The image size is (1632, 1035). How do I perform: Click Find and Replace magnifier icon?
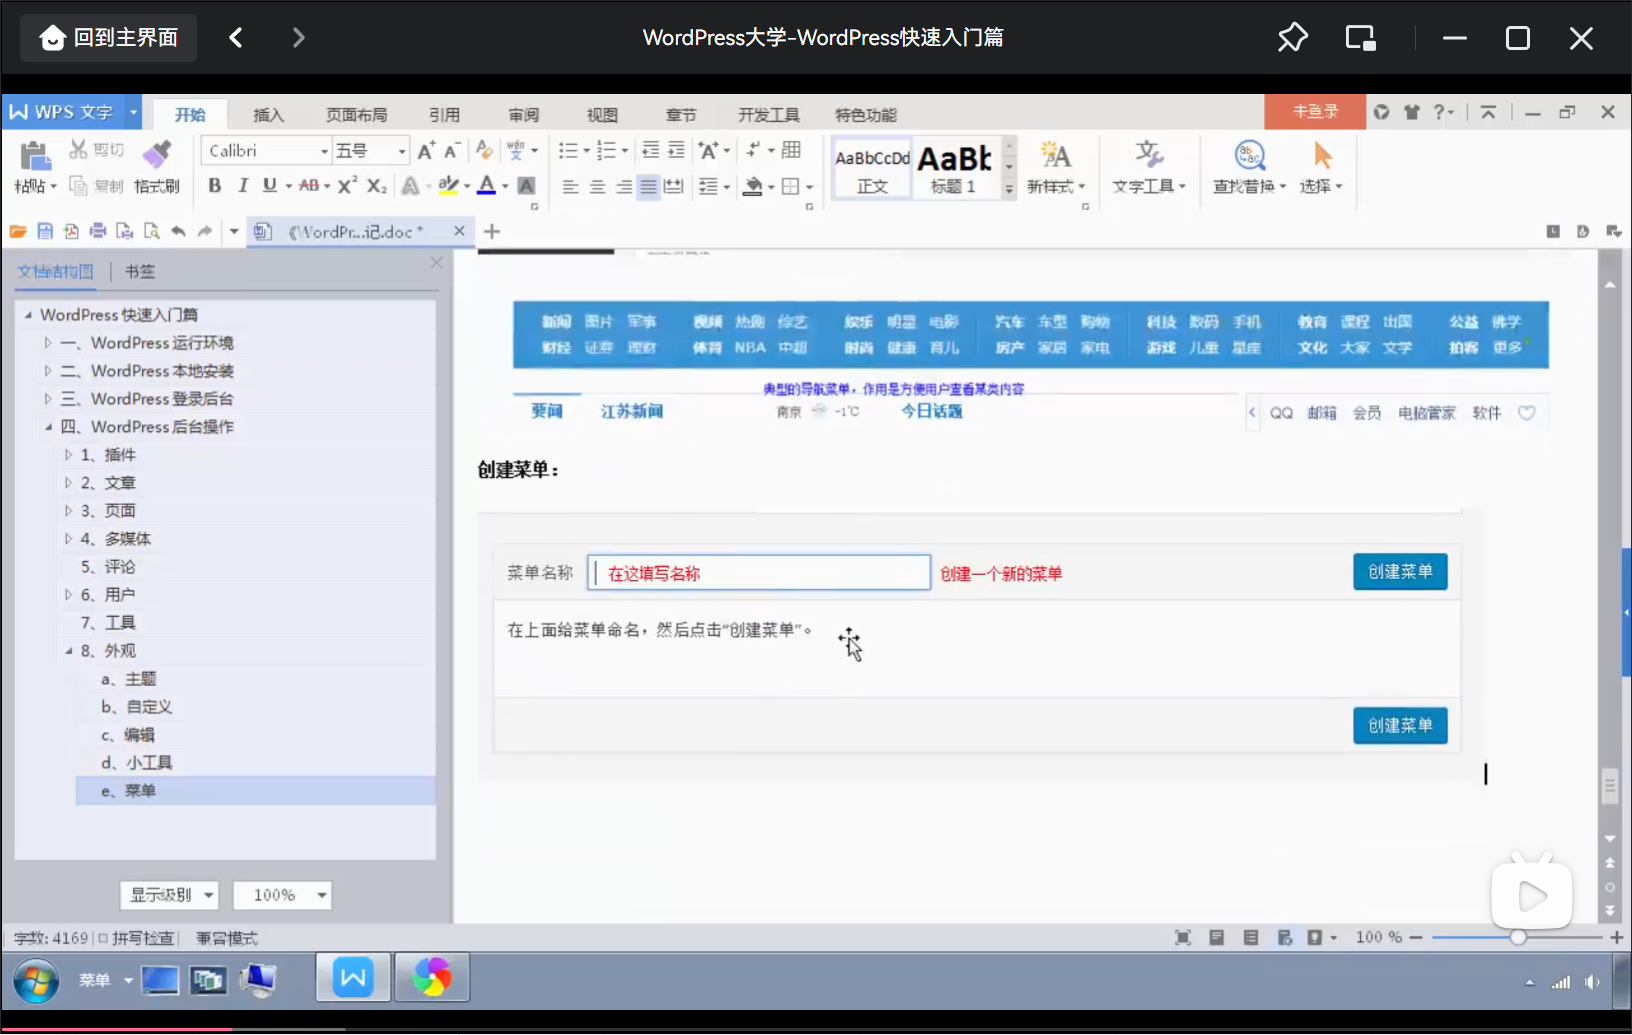click(x=1250, y=155)
